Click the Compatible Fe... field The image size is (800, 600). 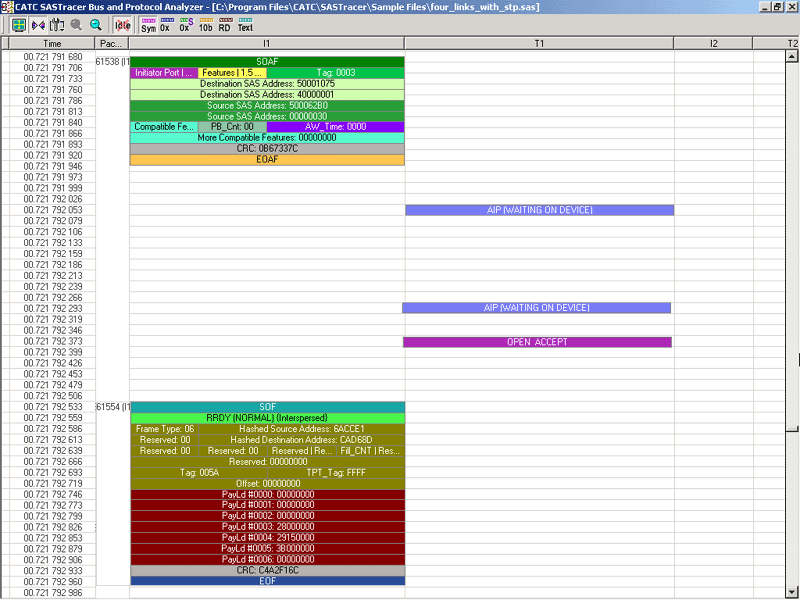coord(164,127)
